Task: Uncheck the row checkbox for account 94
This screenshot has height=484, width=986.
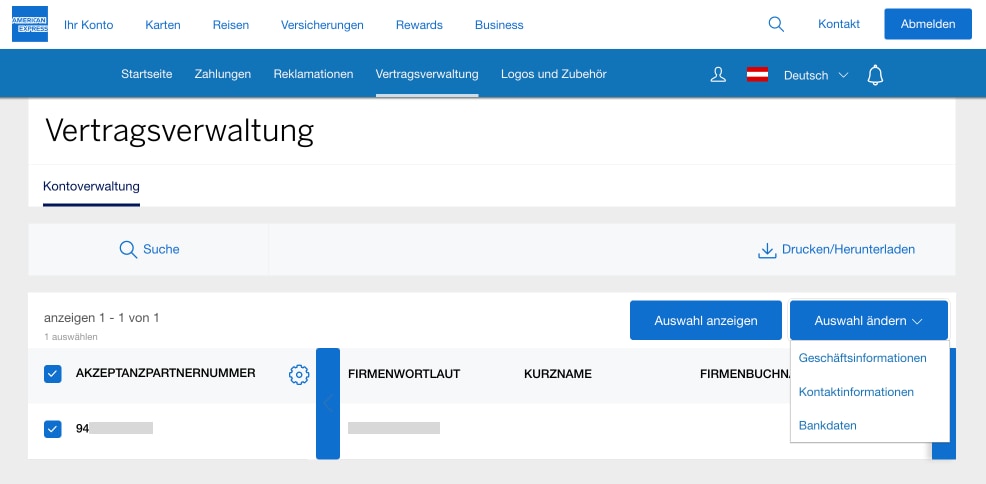Action: click(53, 429)
